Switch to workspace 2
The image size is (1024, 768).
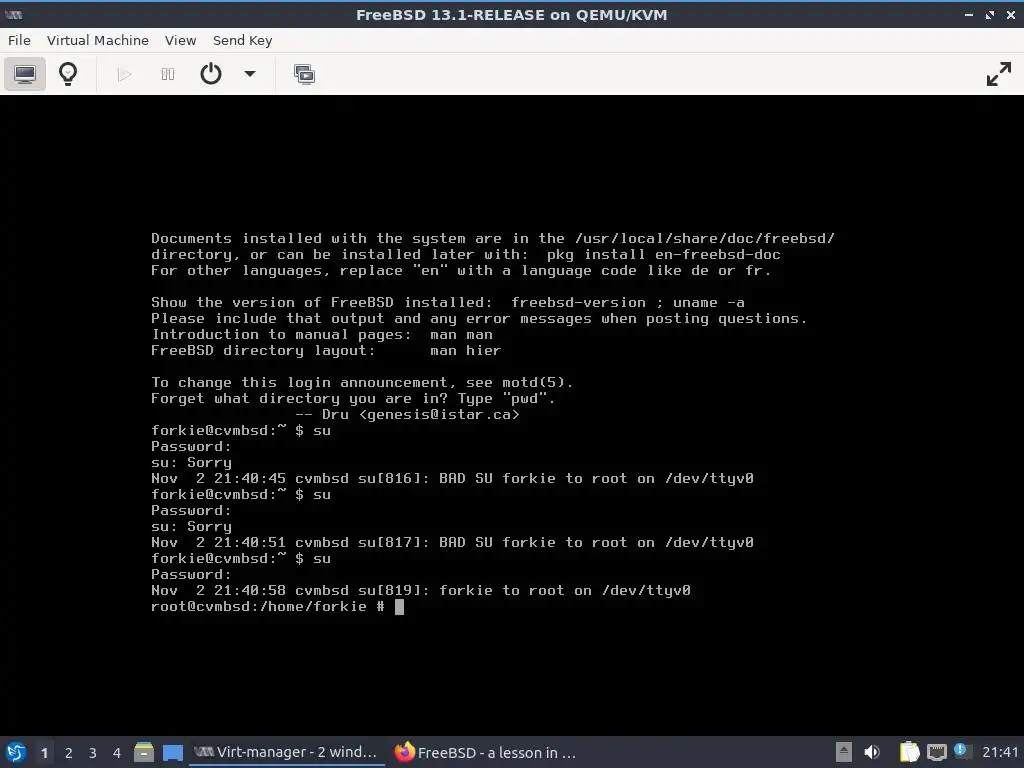(x=68, y=753)
